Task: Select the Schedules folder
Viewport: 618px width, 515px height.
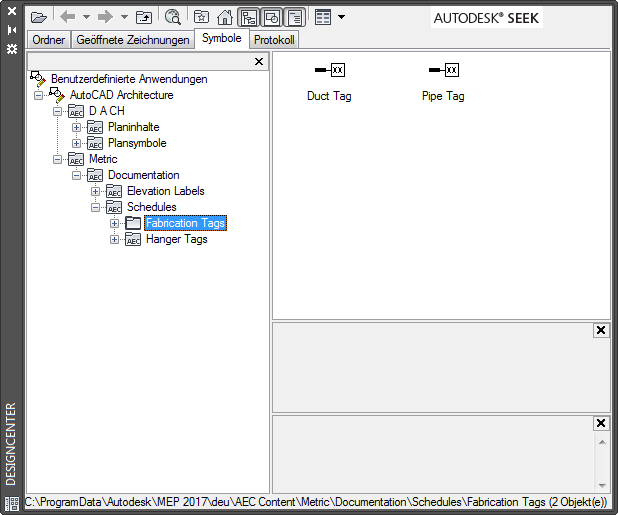Action: point(151,207)
